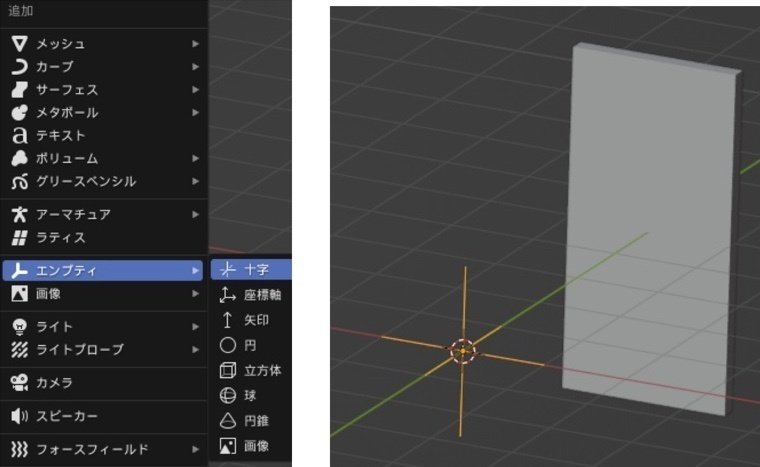Viewport: 760px width, 467px height.
Task: Click the グリースペンシル squiggle icon
Action: click(x=19, y=181)
